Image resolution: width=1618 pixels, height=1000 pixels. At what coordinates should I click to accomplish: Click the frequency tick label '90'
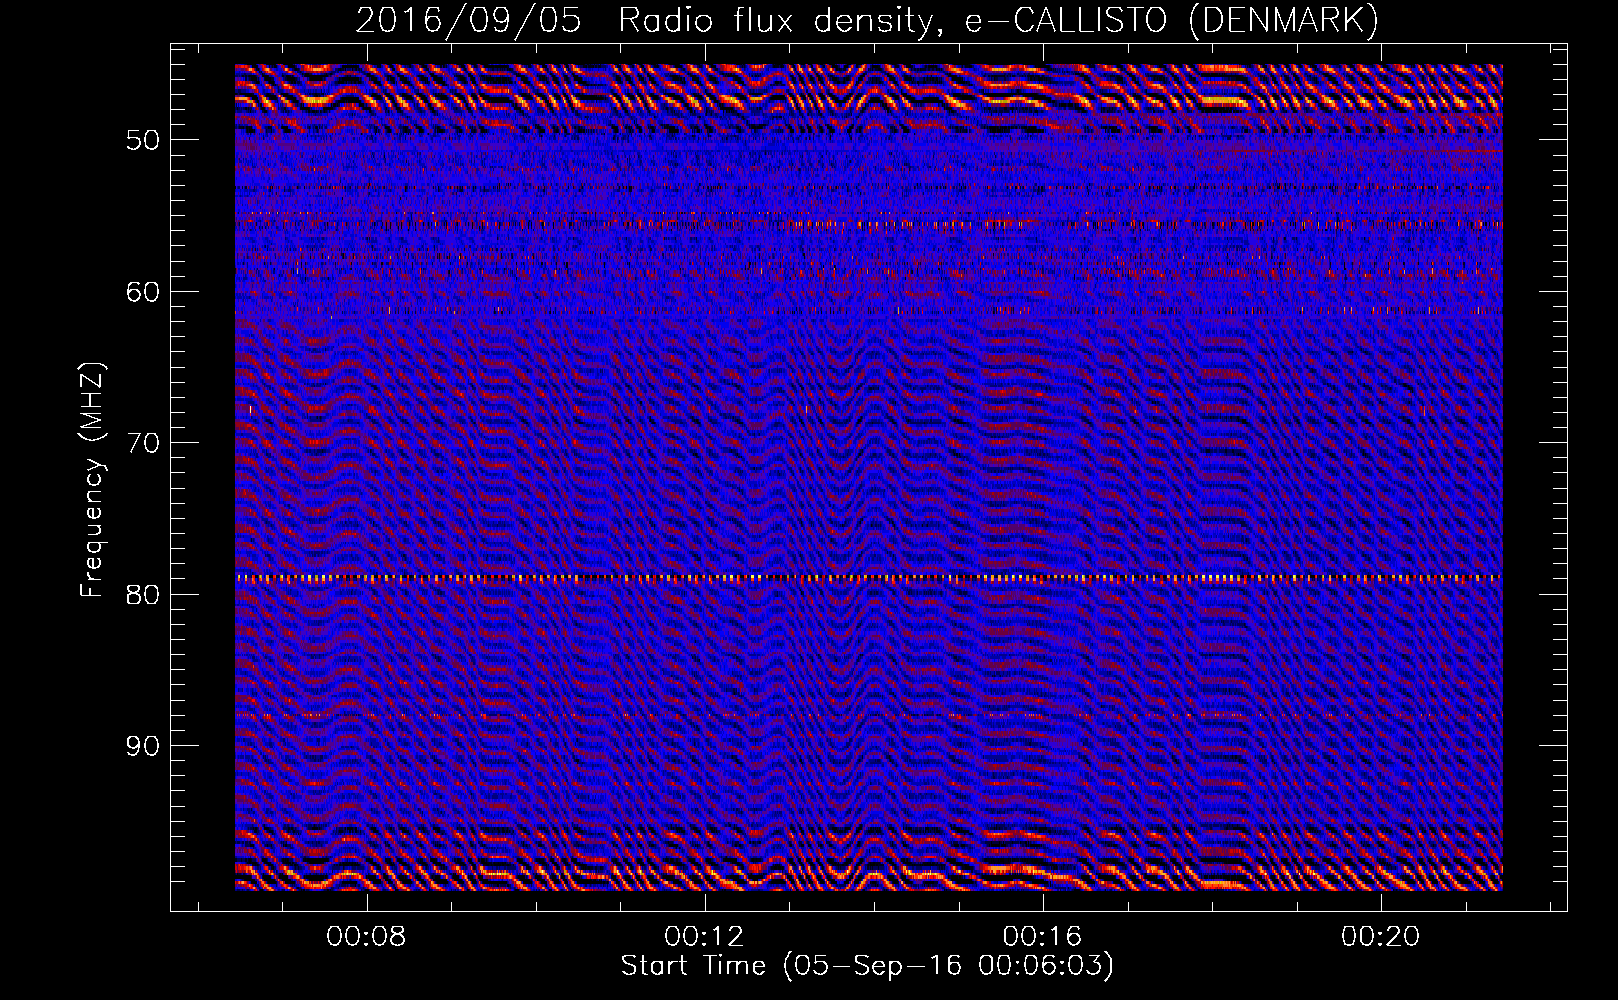[x=143, y=746]
